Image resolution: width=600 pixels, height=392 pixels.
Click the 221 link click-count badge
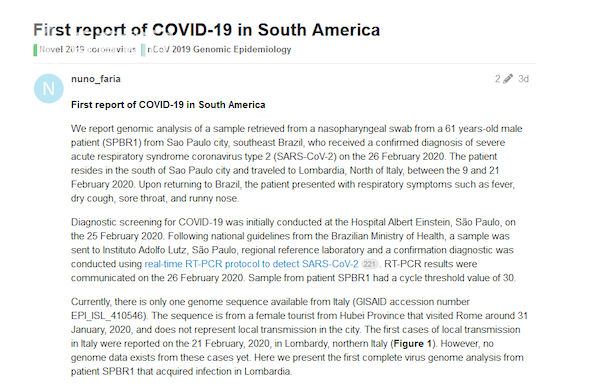(369, 264)
